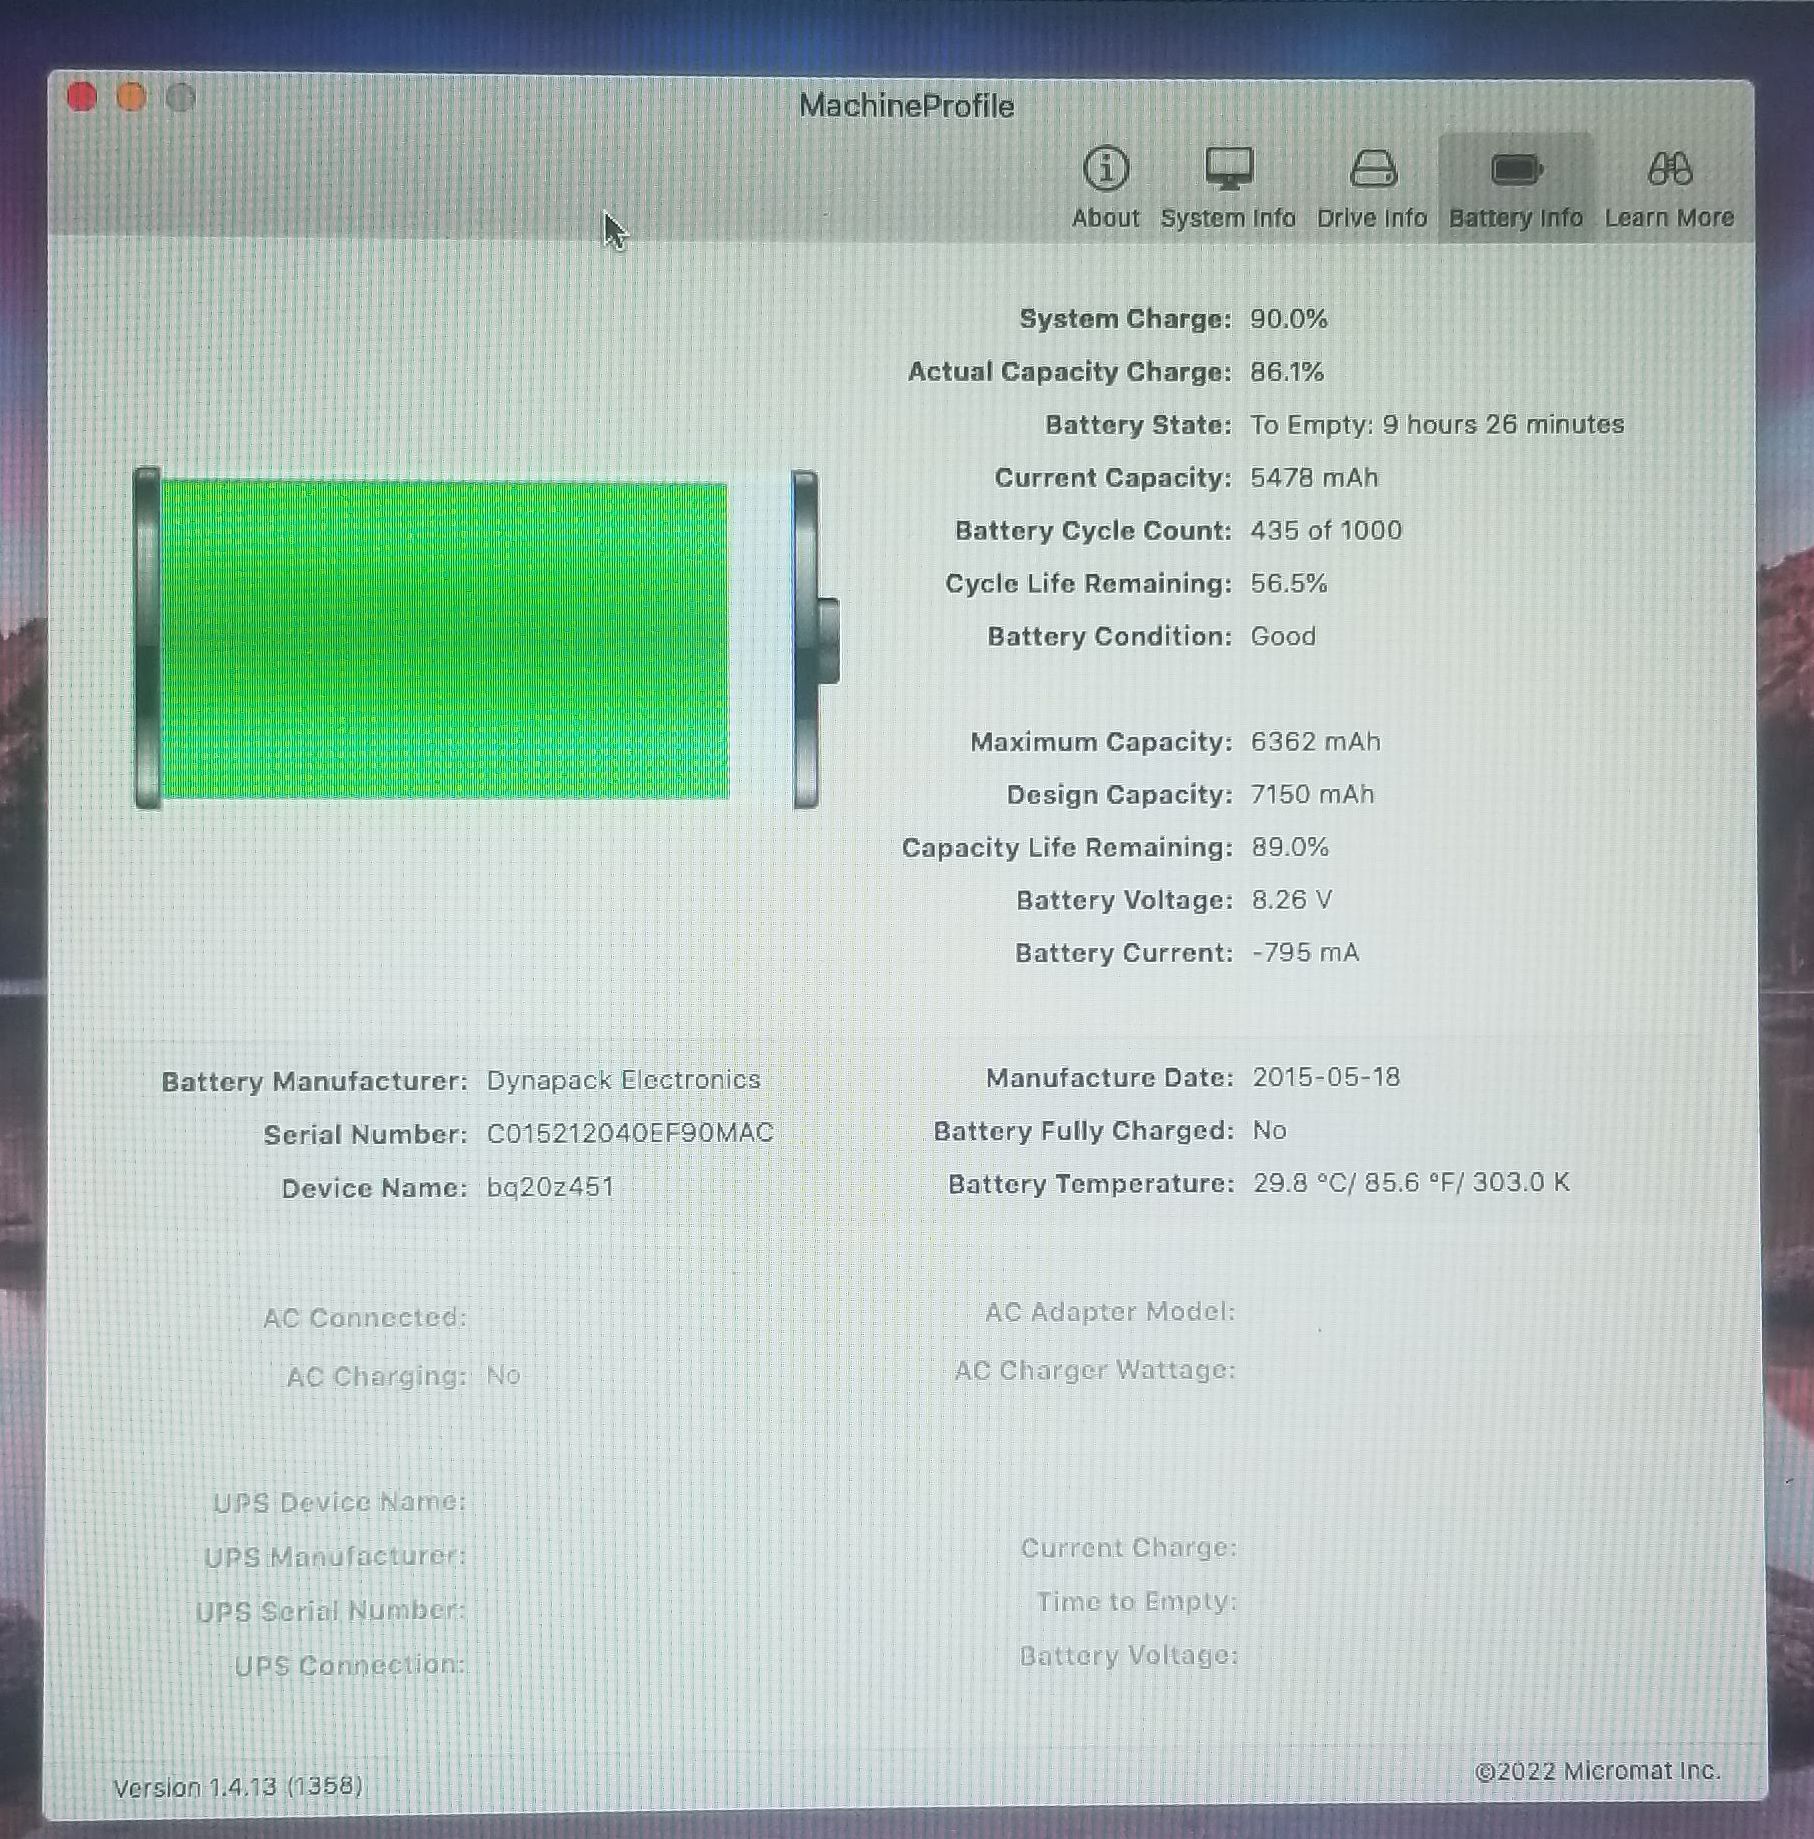Click the cycle count 435 of 1000
This screenshot has width=1814, height=1839.
[x=1326, y=530]
